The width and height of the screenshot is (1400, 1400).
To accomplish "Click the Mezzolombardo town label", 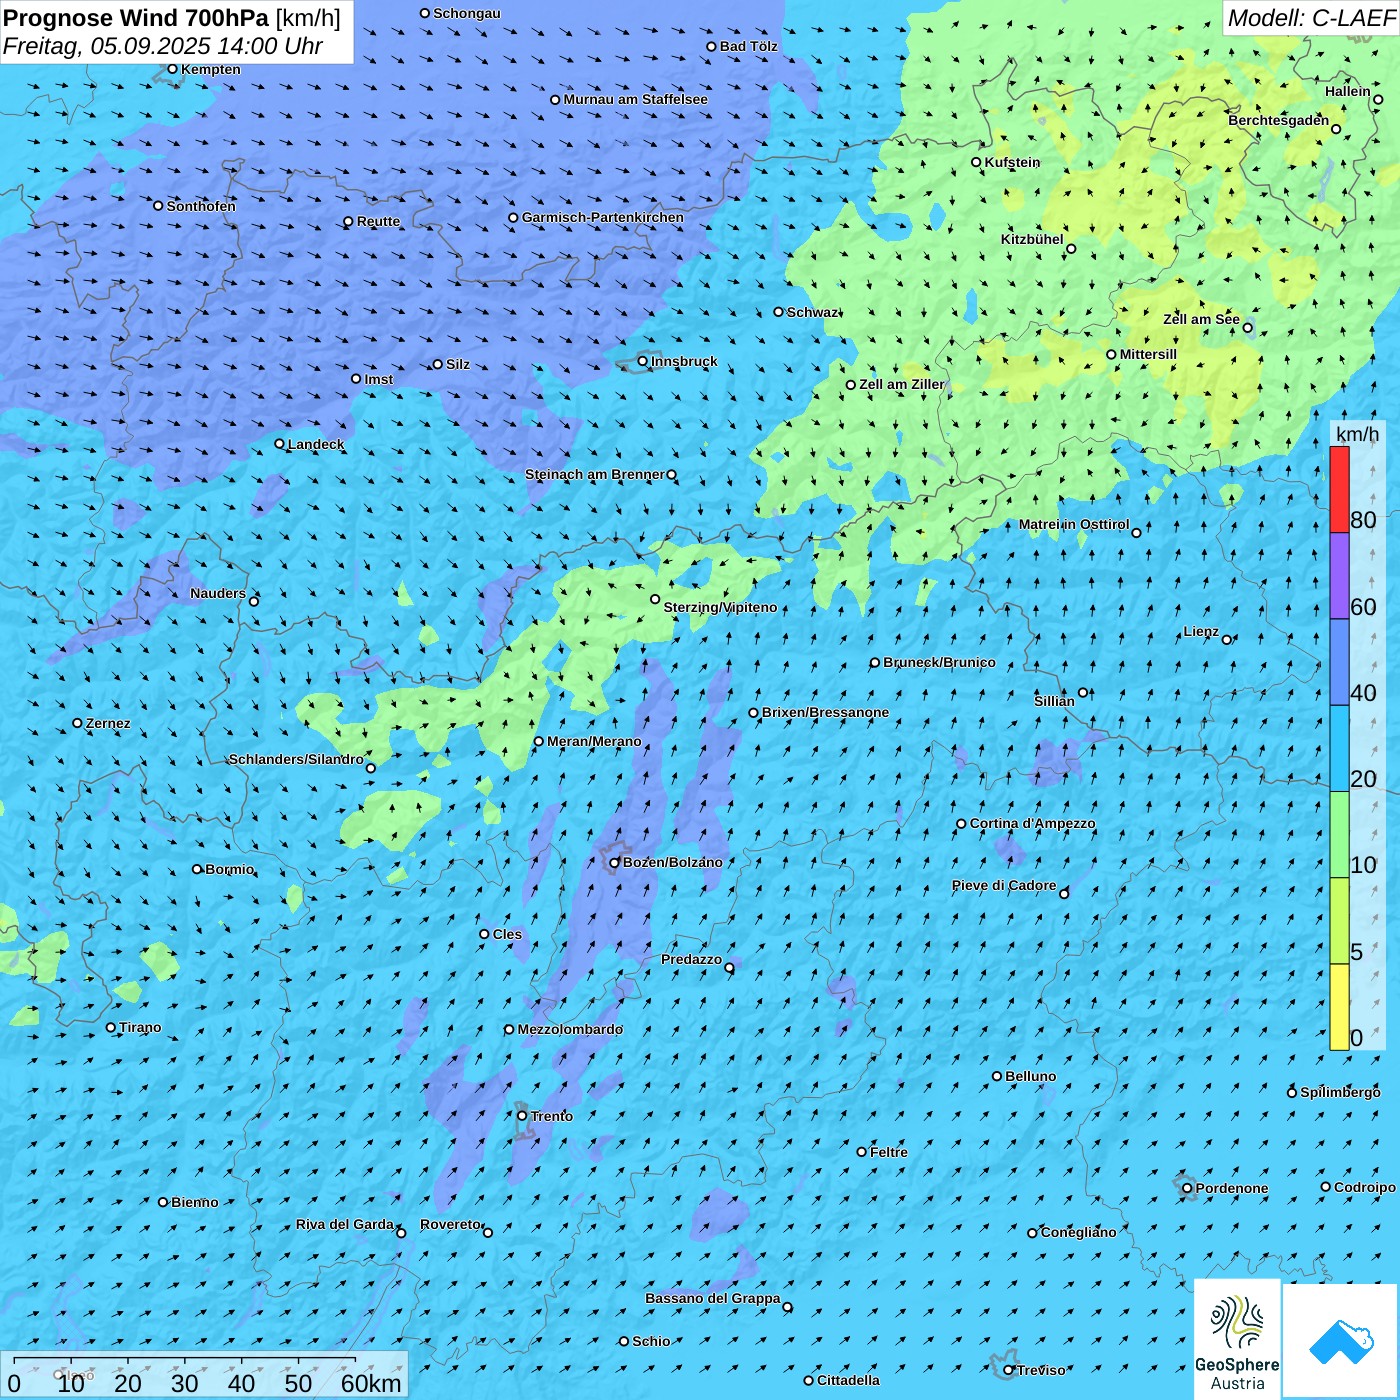I will click(x=570, y=1029).
